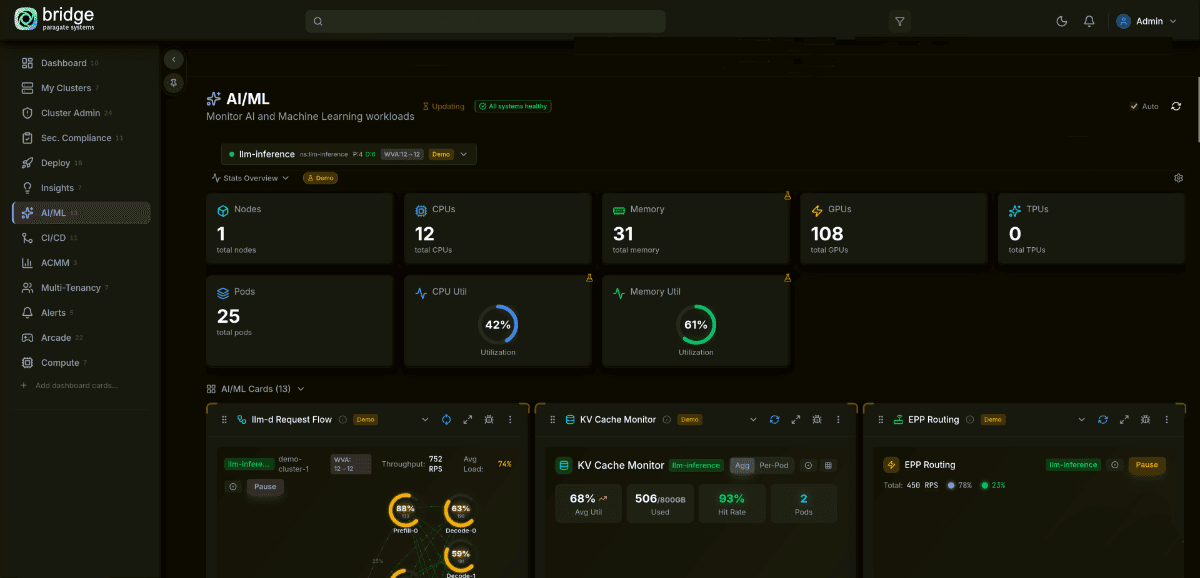1200x578 pixels.
Task: Click drag handle of KV Cache Monitor card
Action: point(552,420)
